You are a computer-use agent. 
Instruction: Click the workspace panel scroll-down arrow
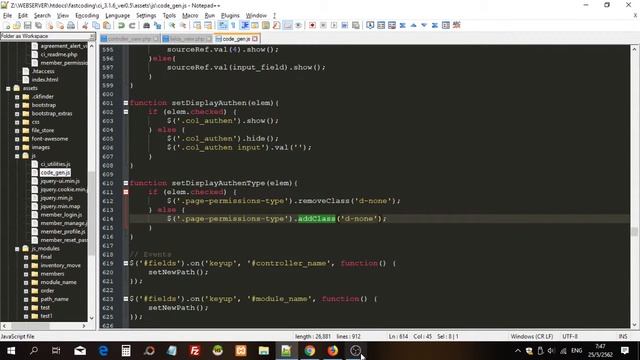pyautogui.click(x=91, y=318)
